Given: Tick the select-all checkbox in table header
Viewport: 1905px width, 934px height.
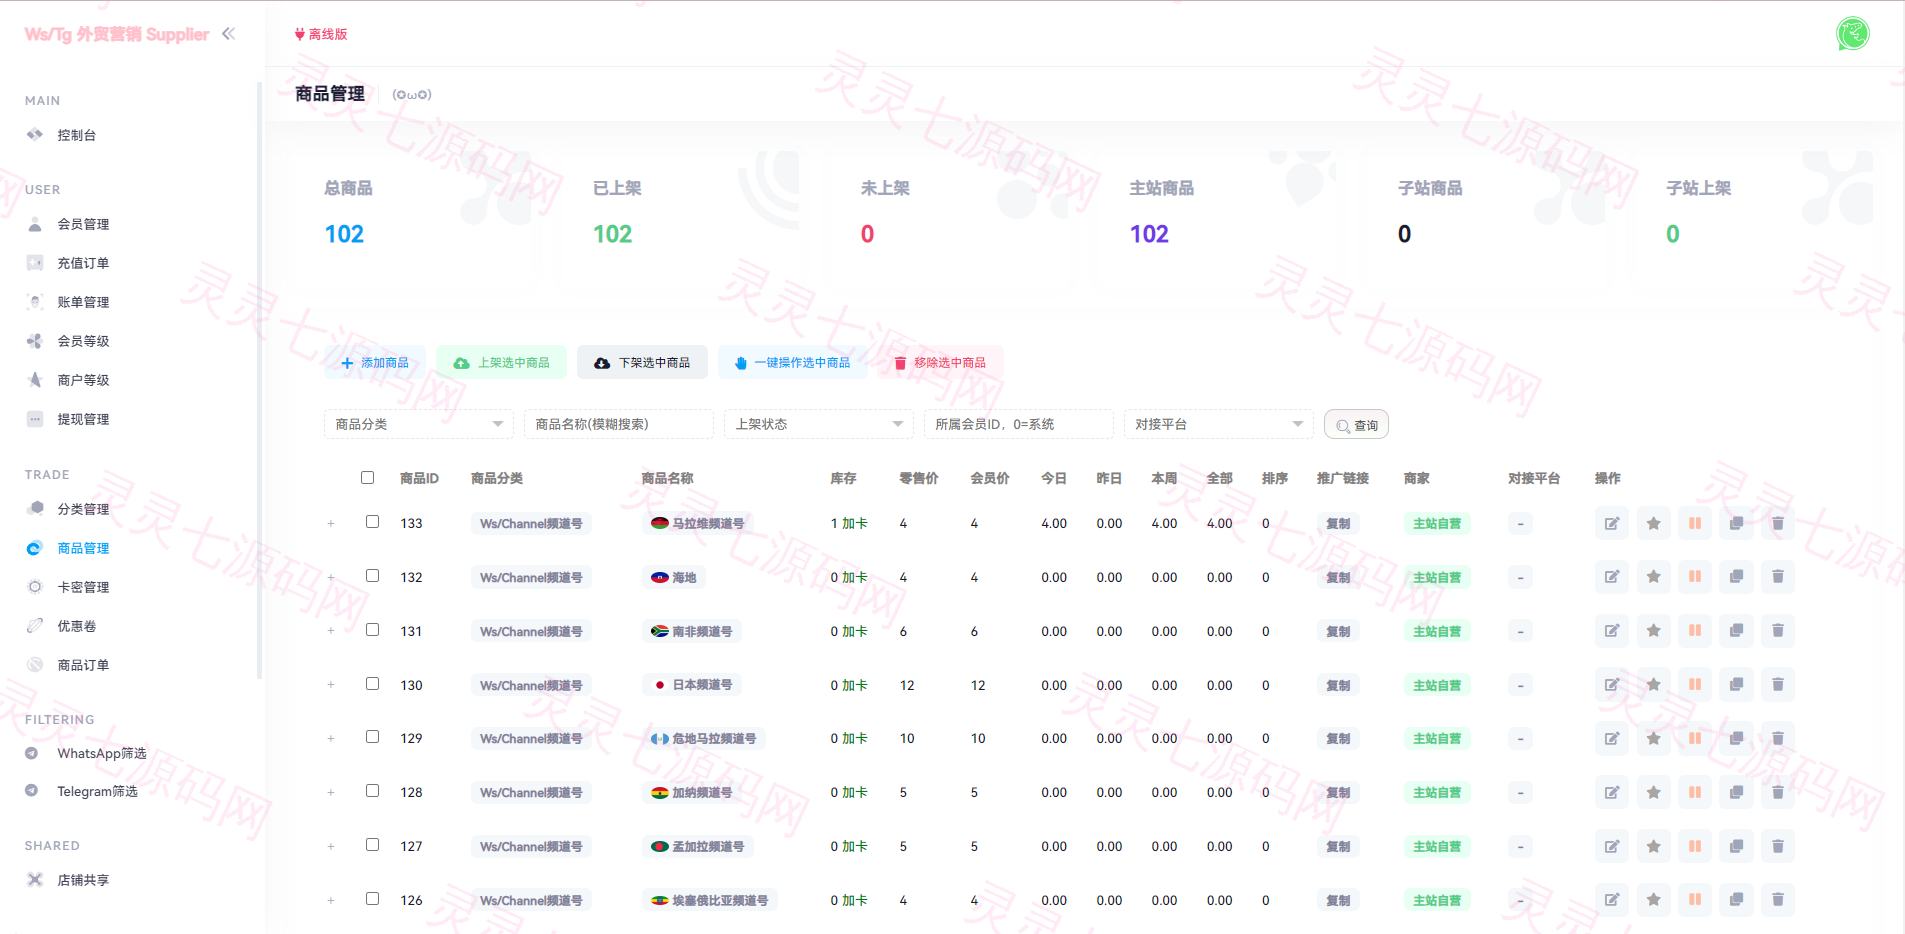Looking at the screenshot, I should click(368, 478).
